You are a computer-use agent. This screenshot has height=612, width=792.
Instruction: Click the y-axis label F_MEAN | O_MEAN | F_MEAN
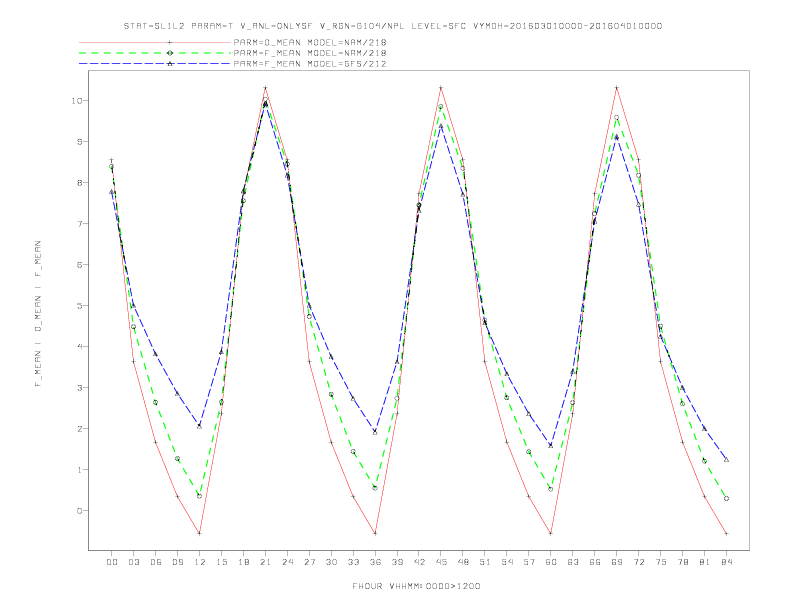(38, 314)
